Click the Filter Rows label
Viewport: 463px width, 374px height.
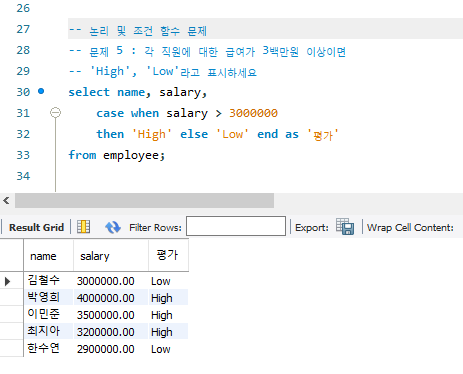pos(155,228)
